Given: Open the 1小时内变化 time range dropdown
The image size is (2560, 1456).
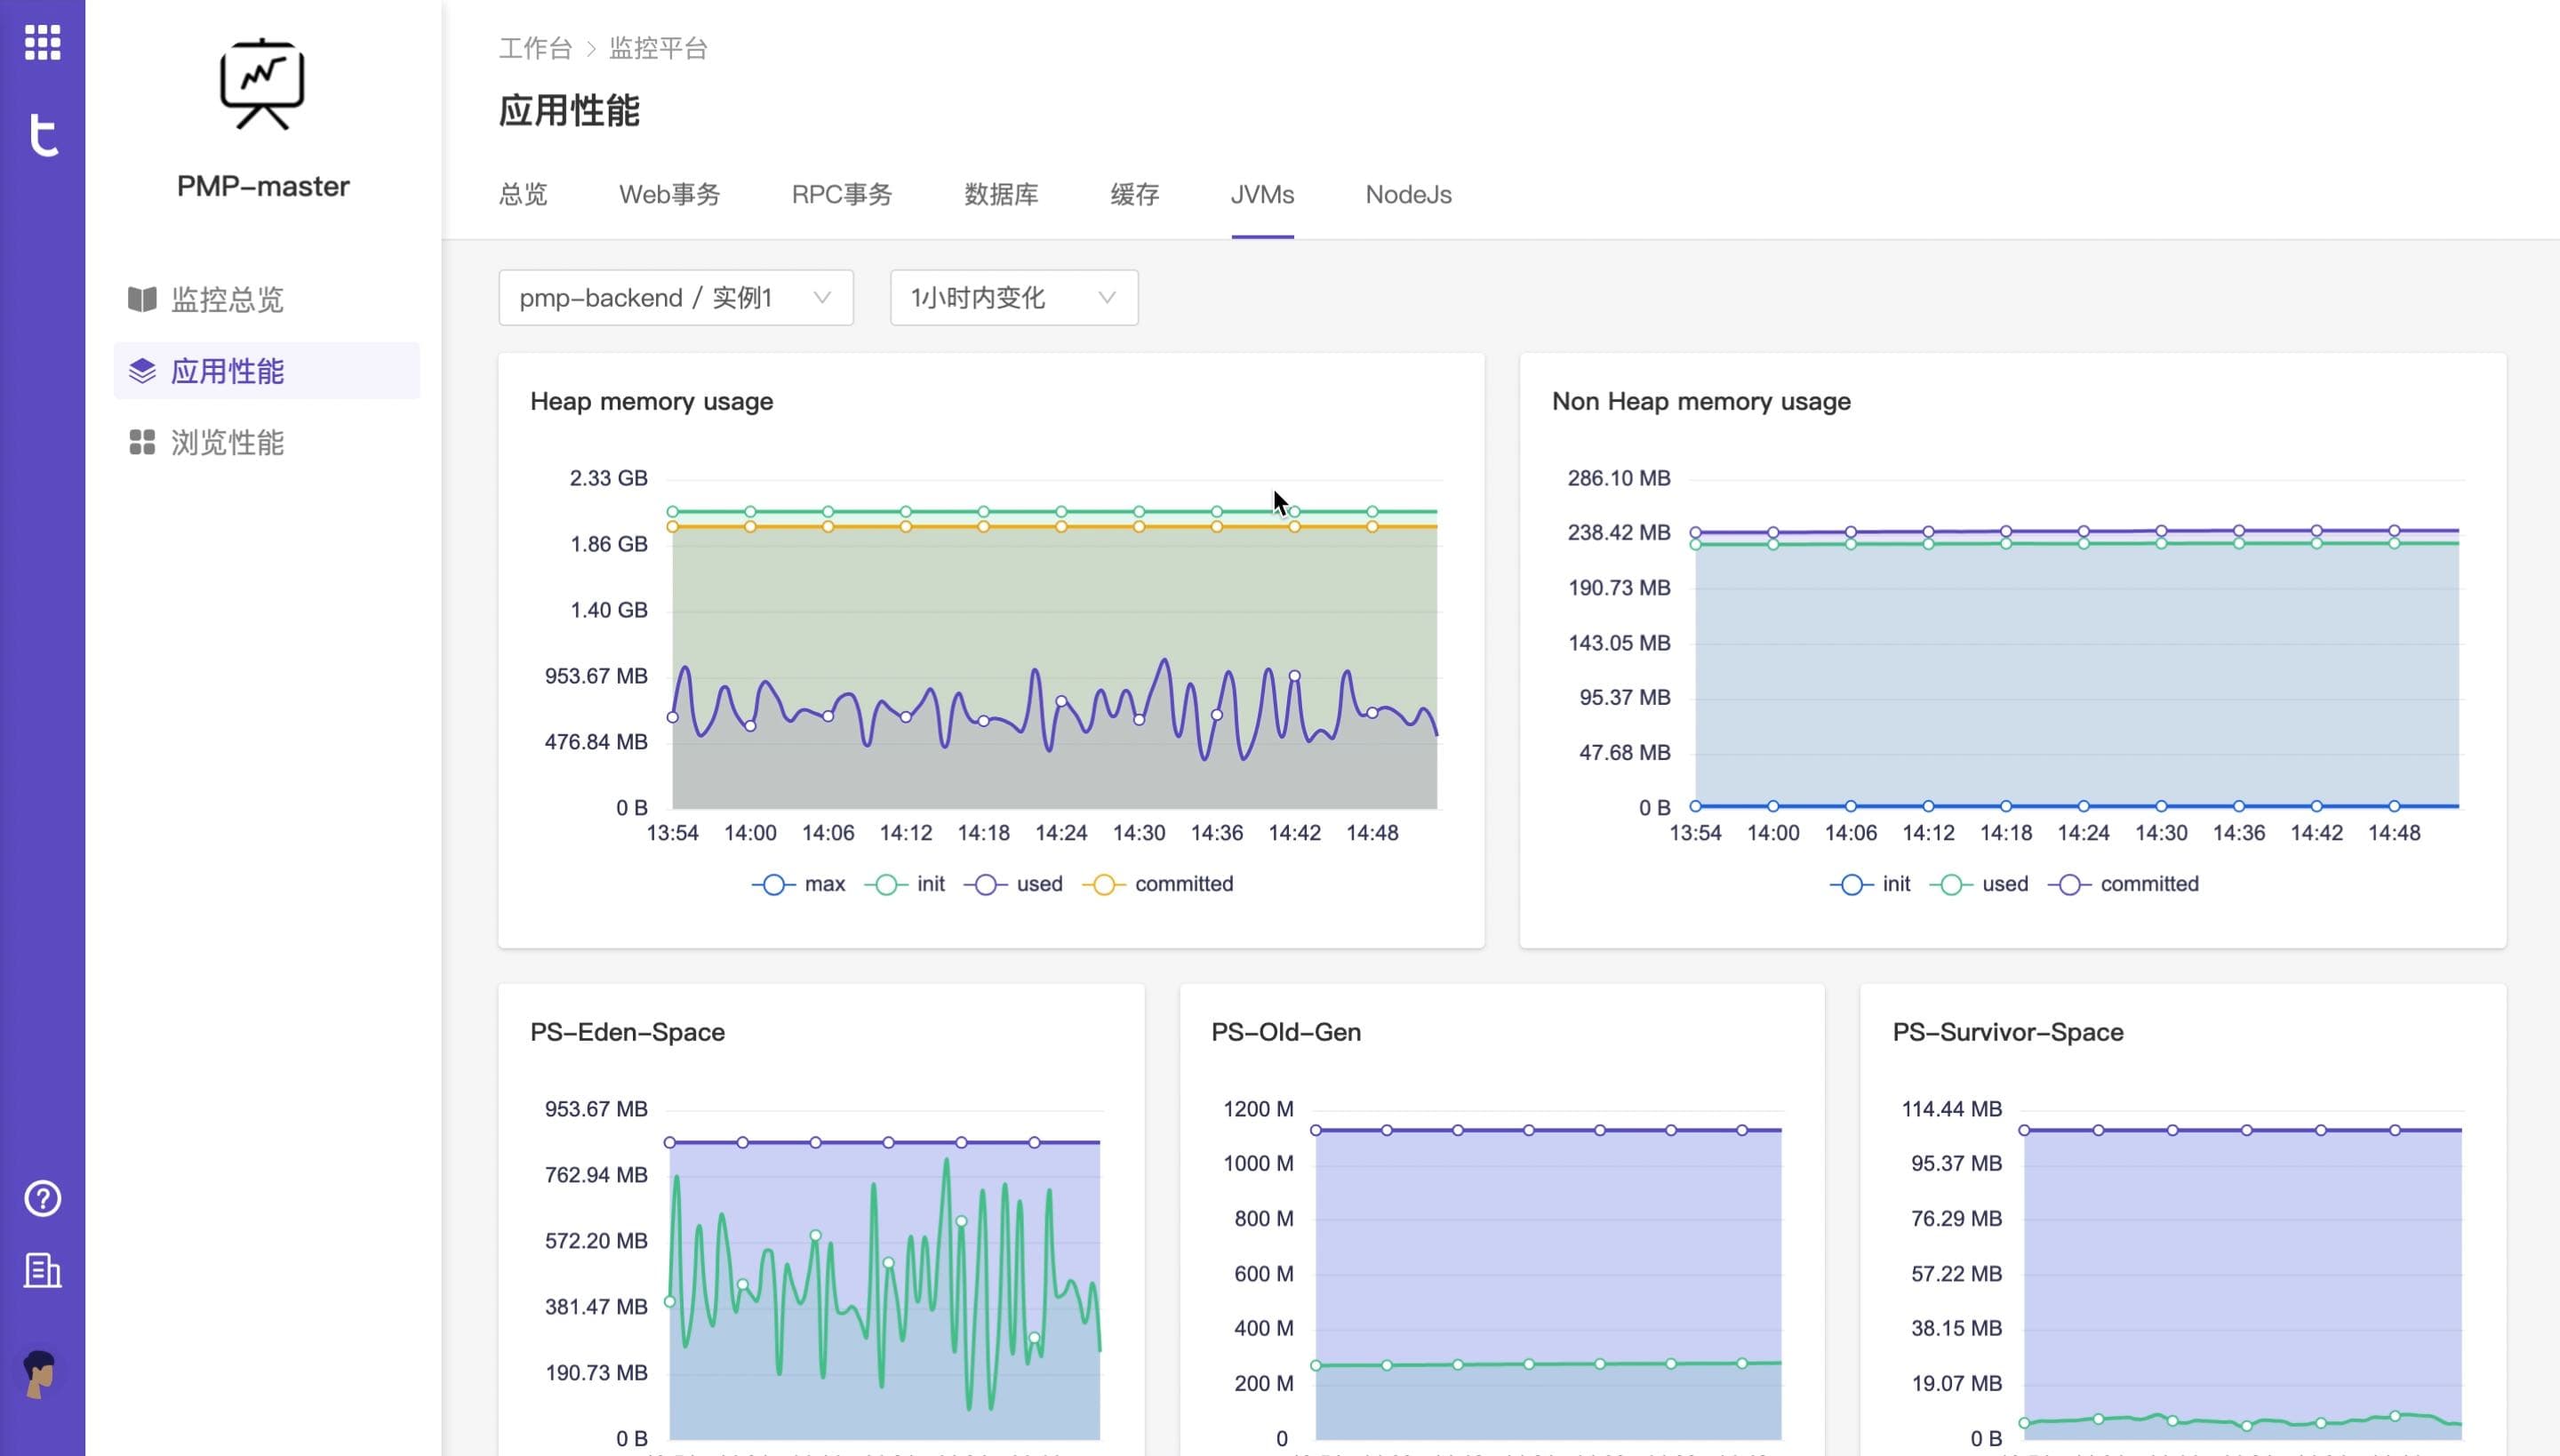Looking at the screenshot, I should pyautogui.click(x=1013, y=298).
